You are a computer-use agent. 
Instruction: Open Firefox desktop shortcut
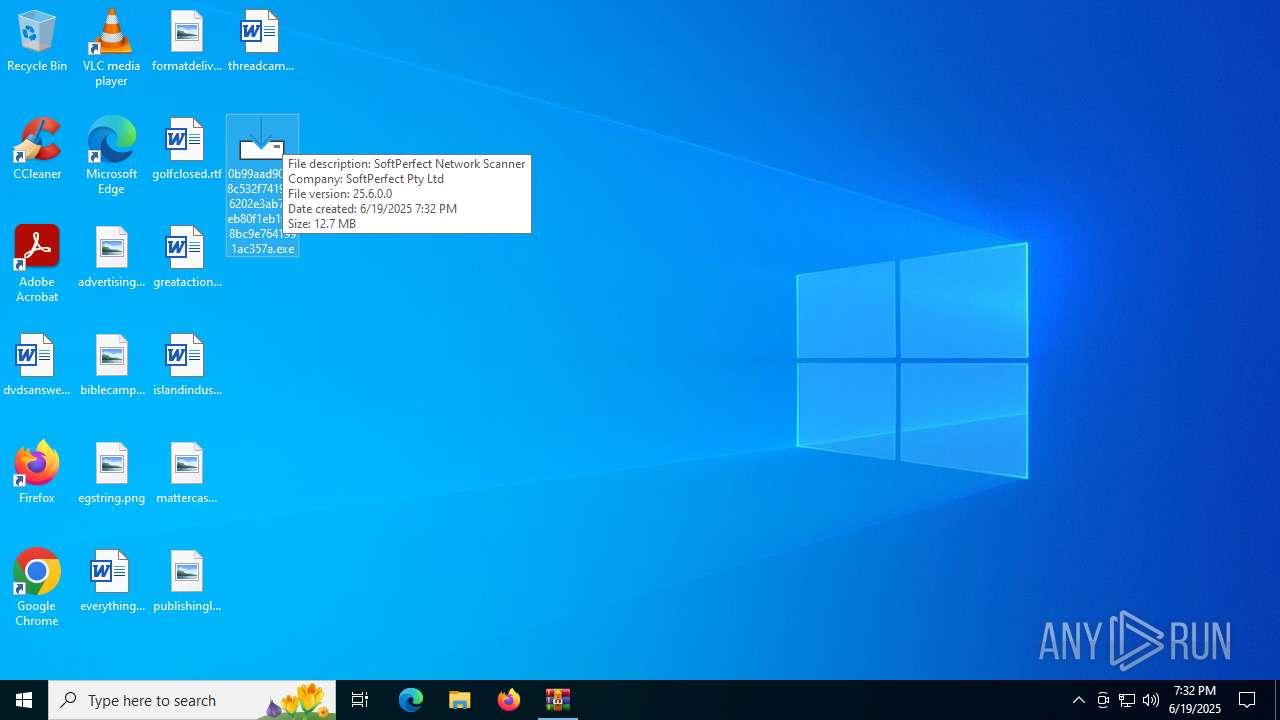(37, 474)
